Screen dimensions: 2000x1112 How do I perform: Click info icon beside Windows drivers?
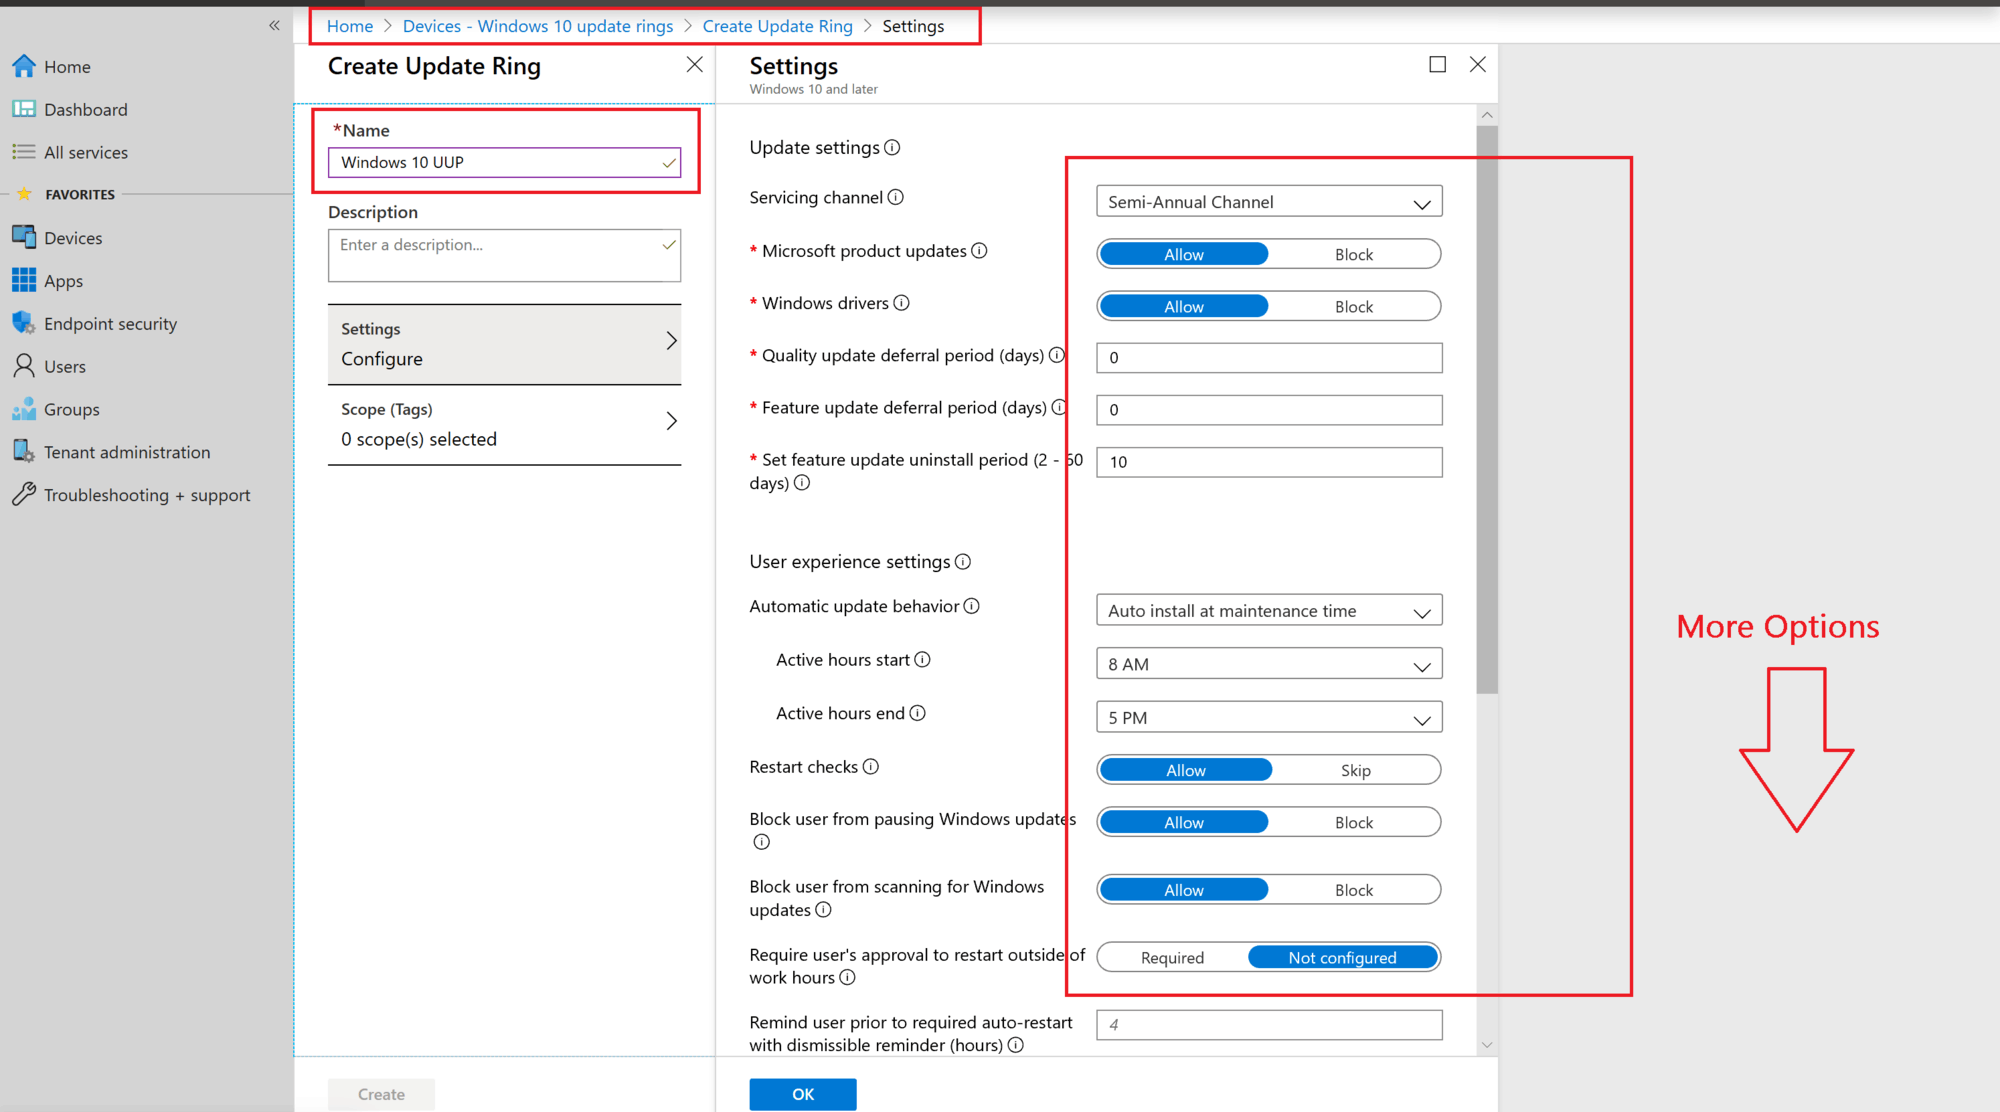pos(902,303)
